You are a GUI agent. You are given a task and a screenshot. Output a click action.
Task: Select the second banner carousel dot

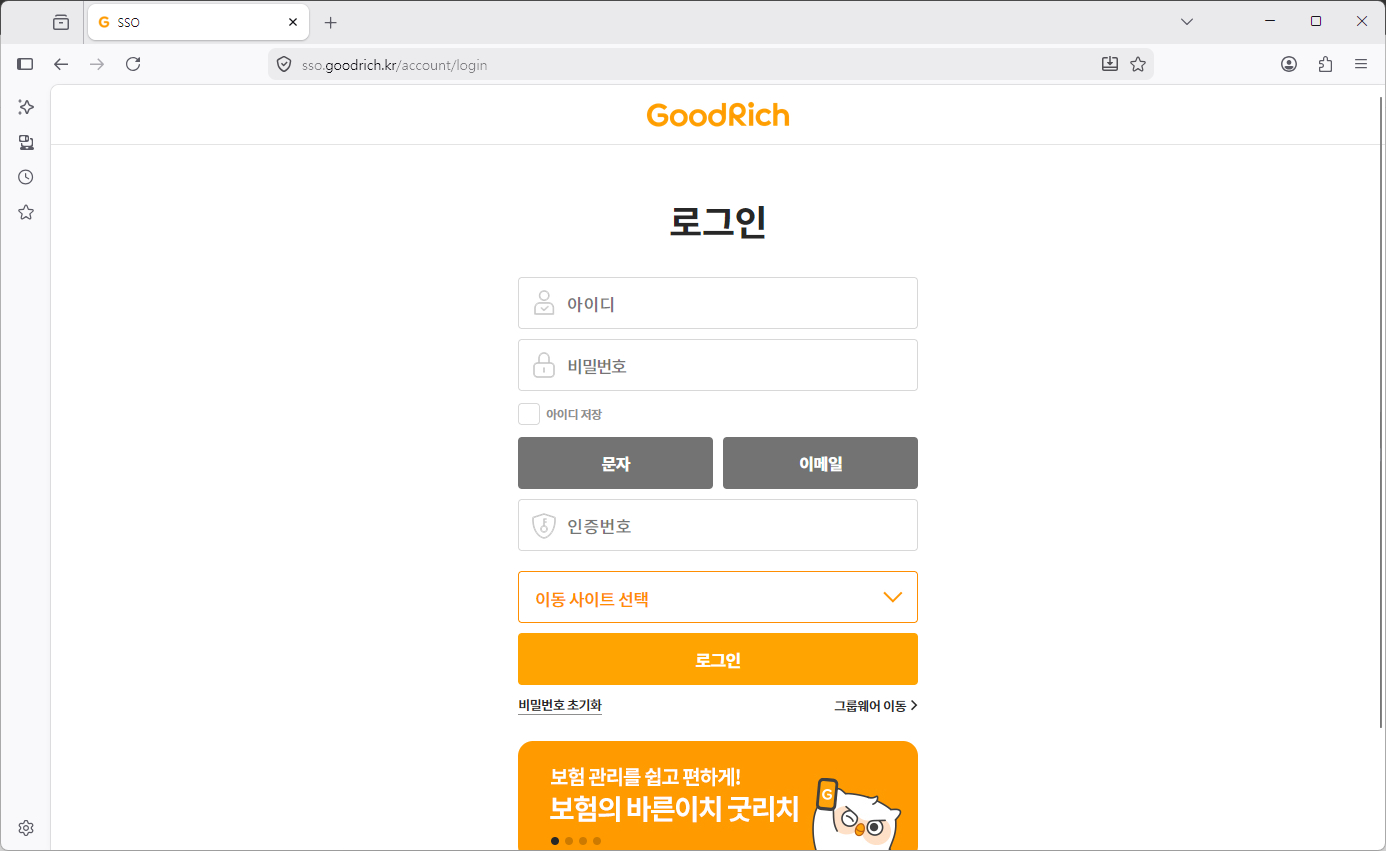pyautogui.click(x=569, y=841)
